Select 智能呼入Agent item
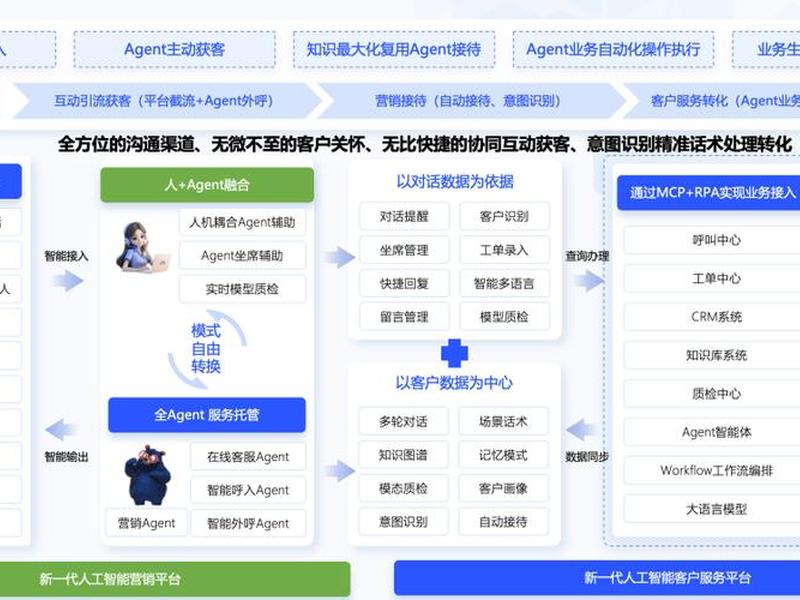The width and height of the screenshot is (800, 600). tap(248, 490)
